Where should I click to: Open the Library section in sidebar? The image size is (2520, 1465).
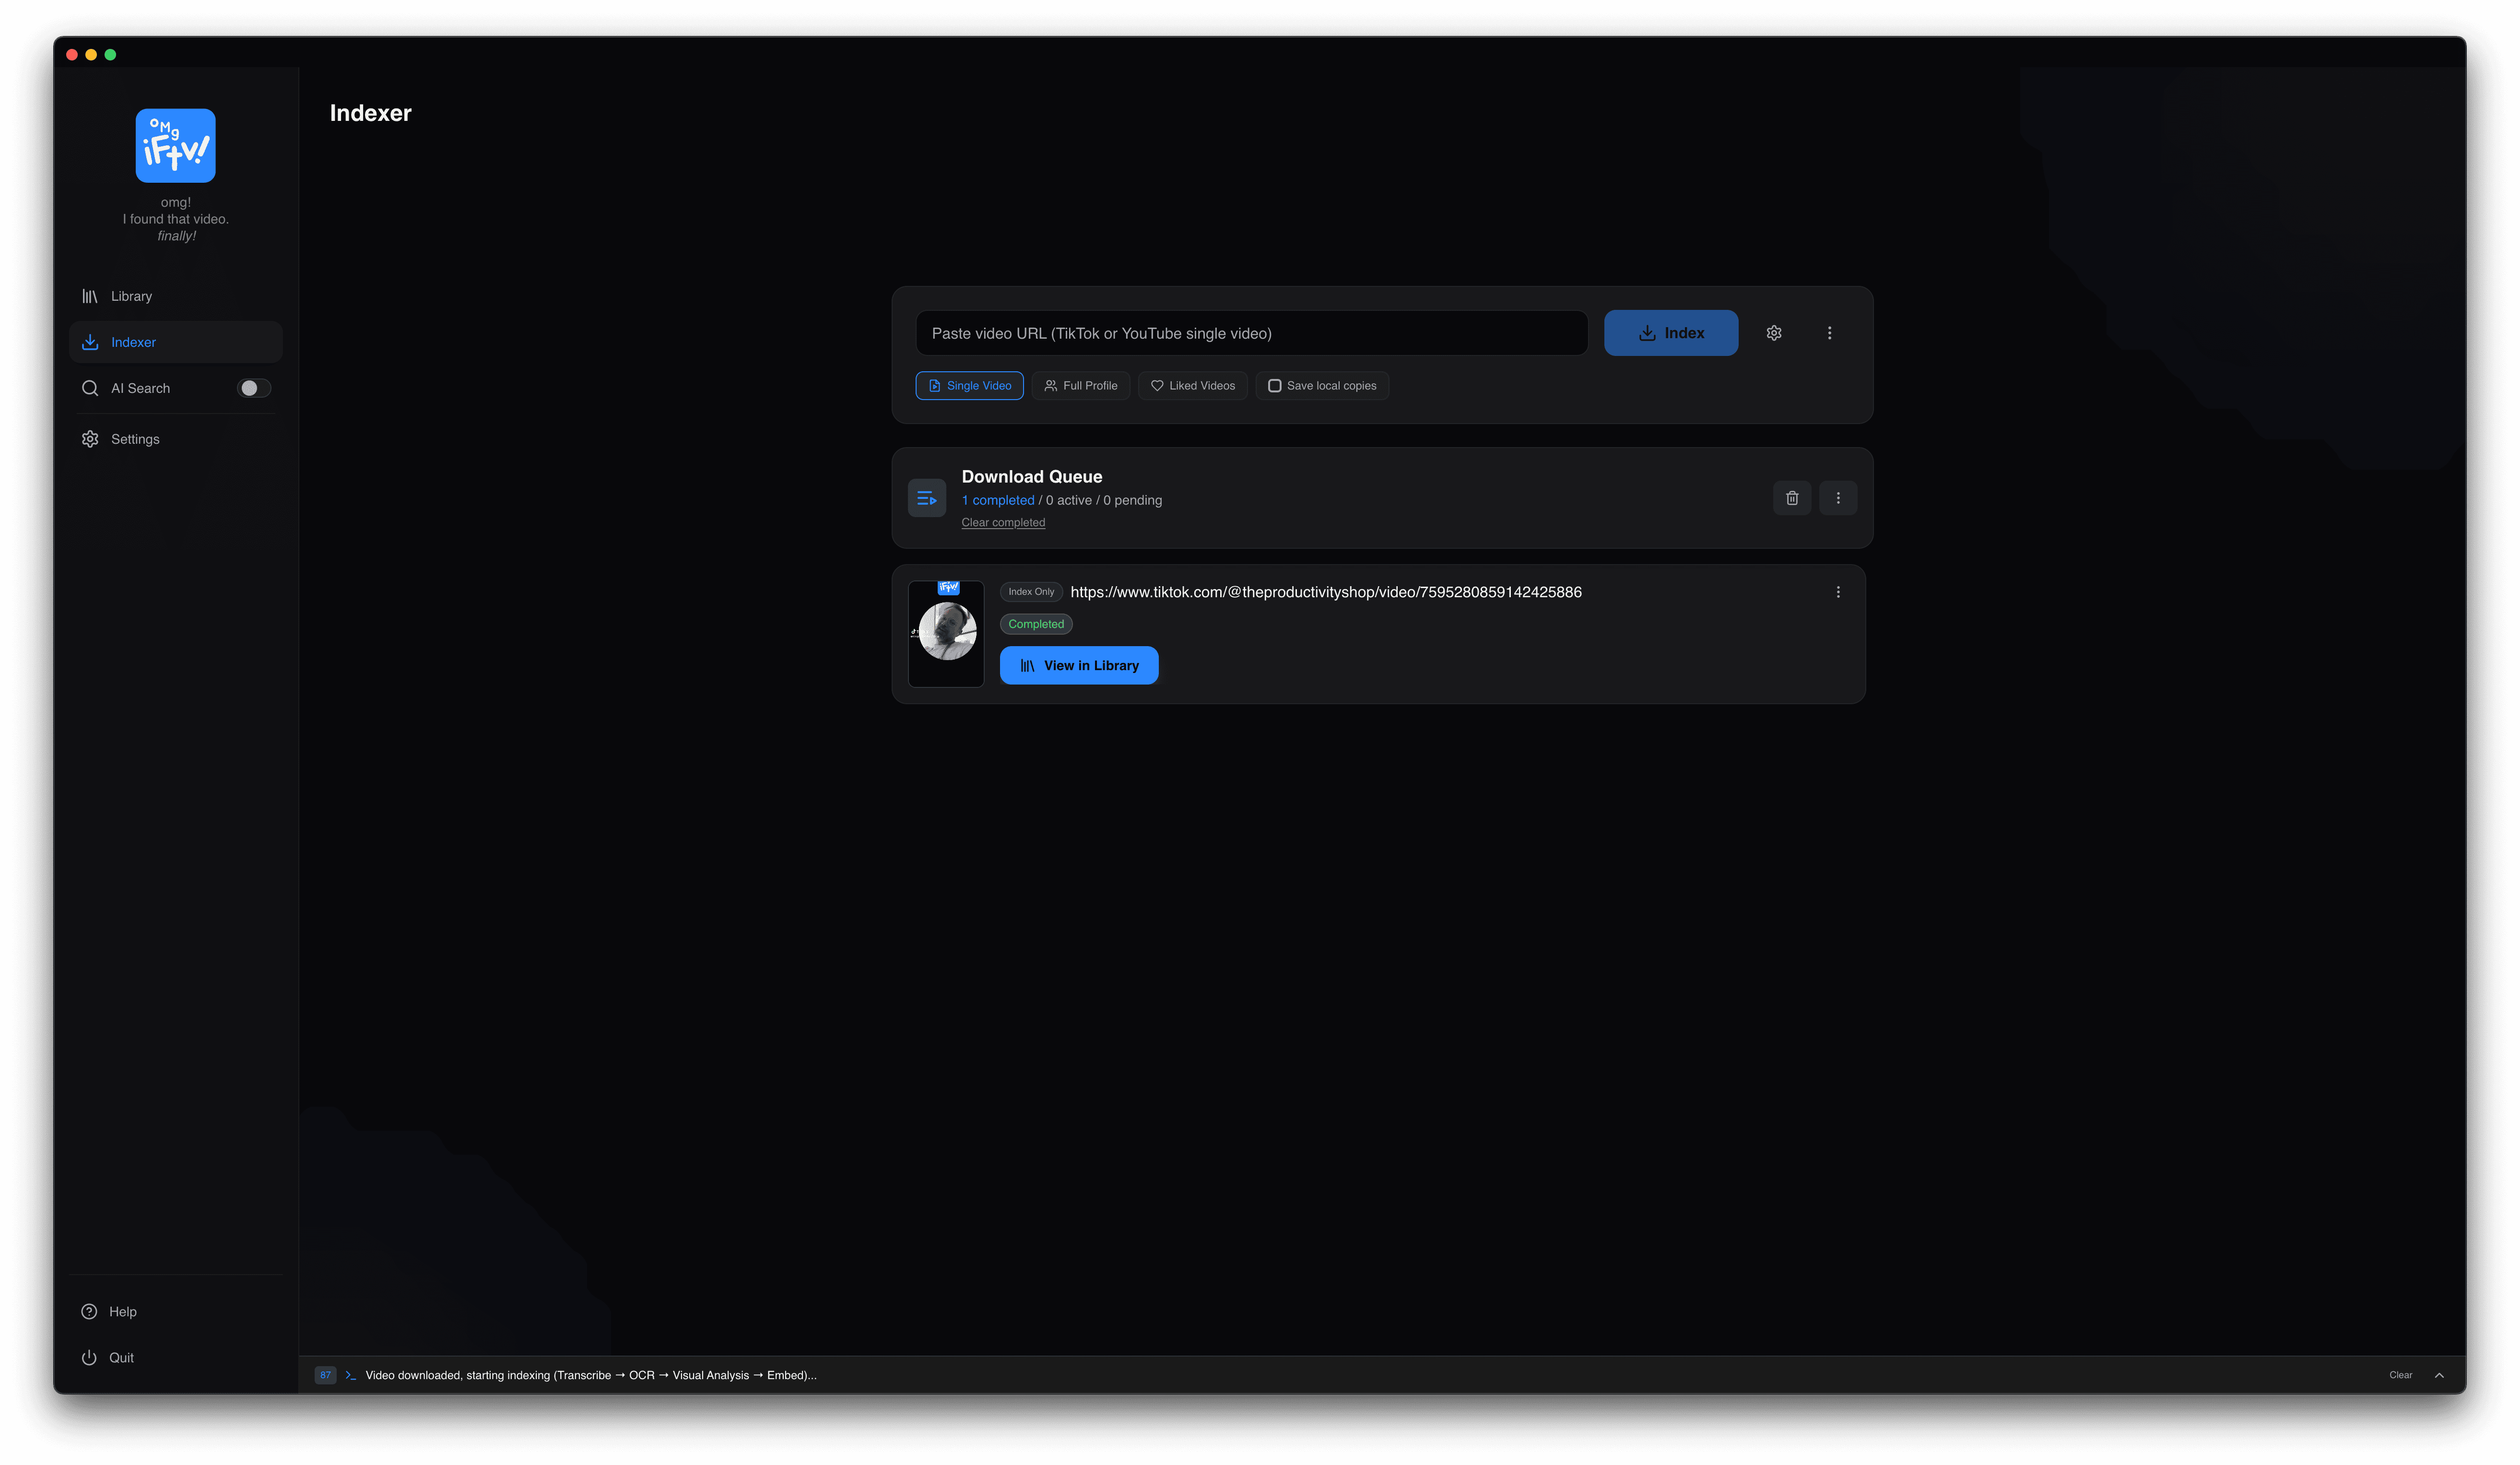[131, 296]
